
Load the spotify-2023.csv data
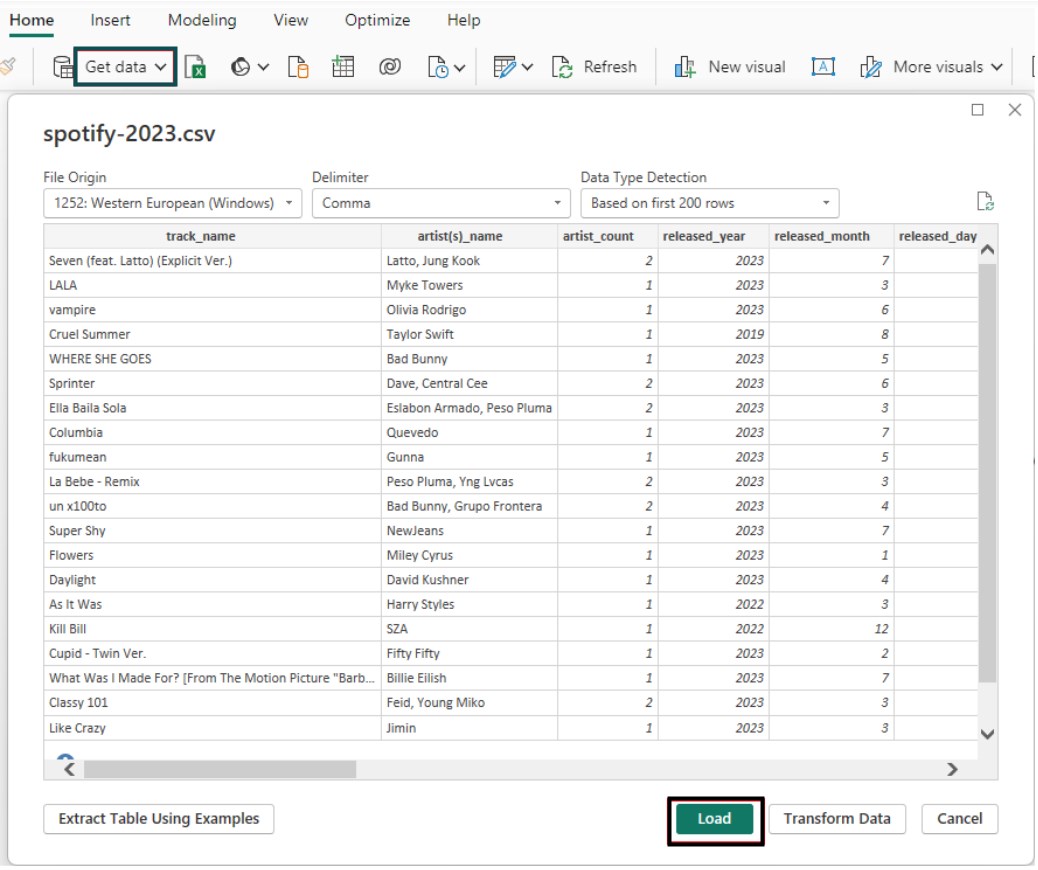click(714, 818)
